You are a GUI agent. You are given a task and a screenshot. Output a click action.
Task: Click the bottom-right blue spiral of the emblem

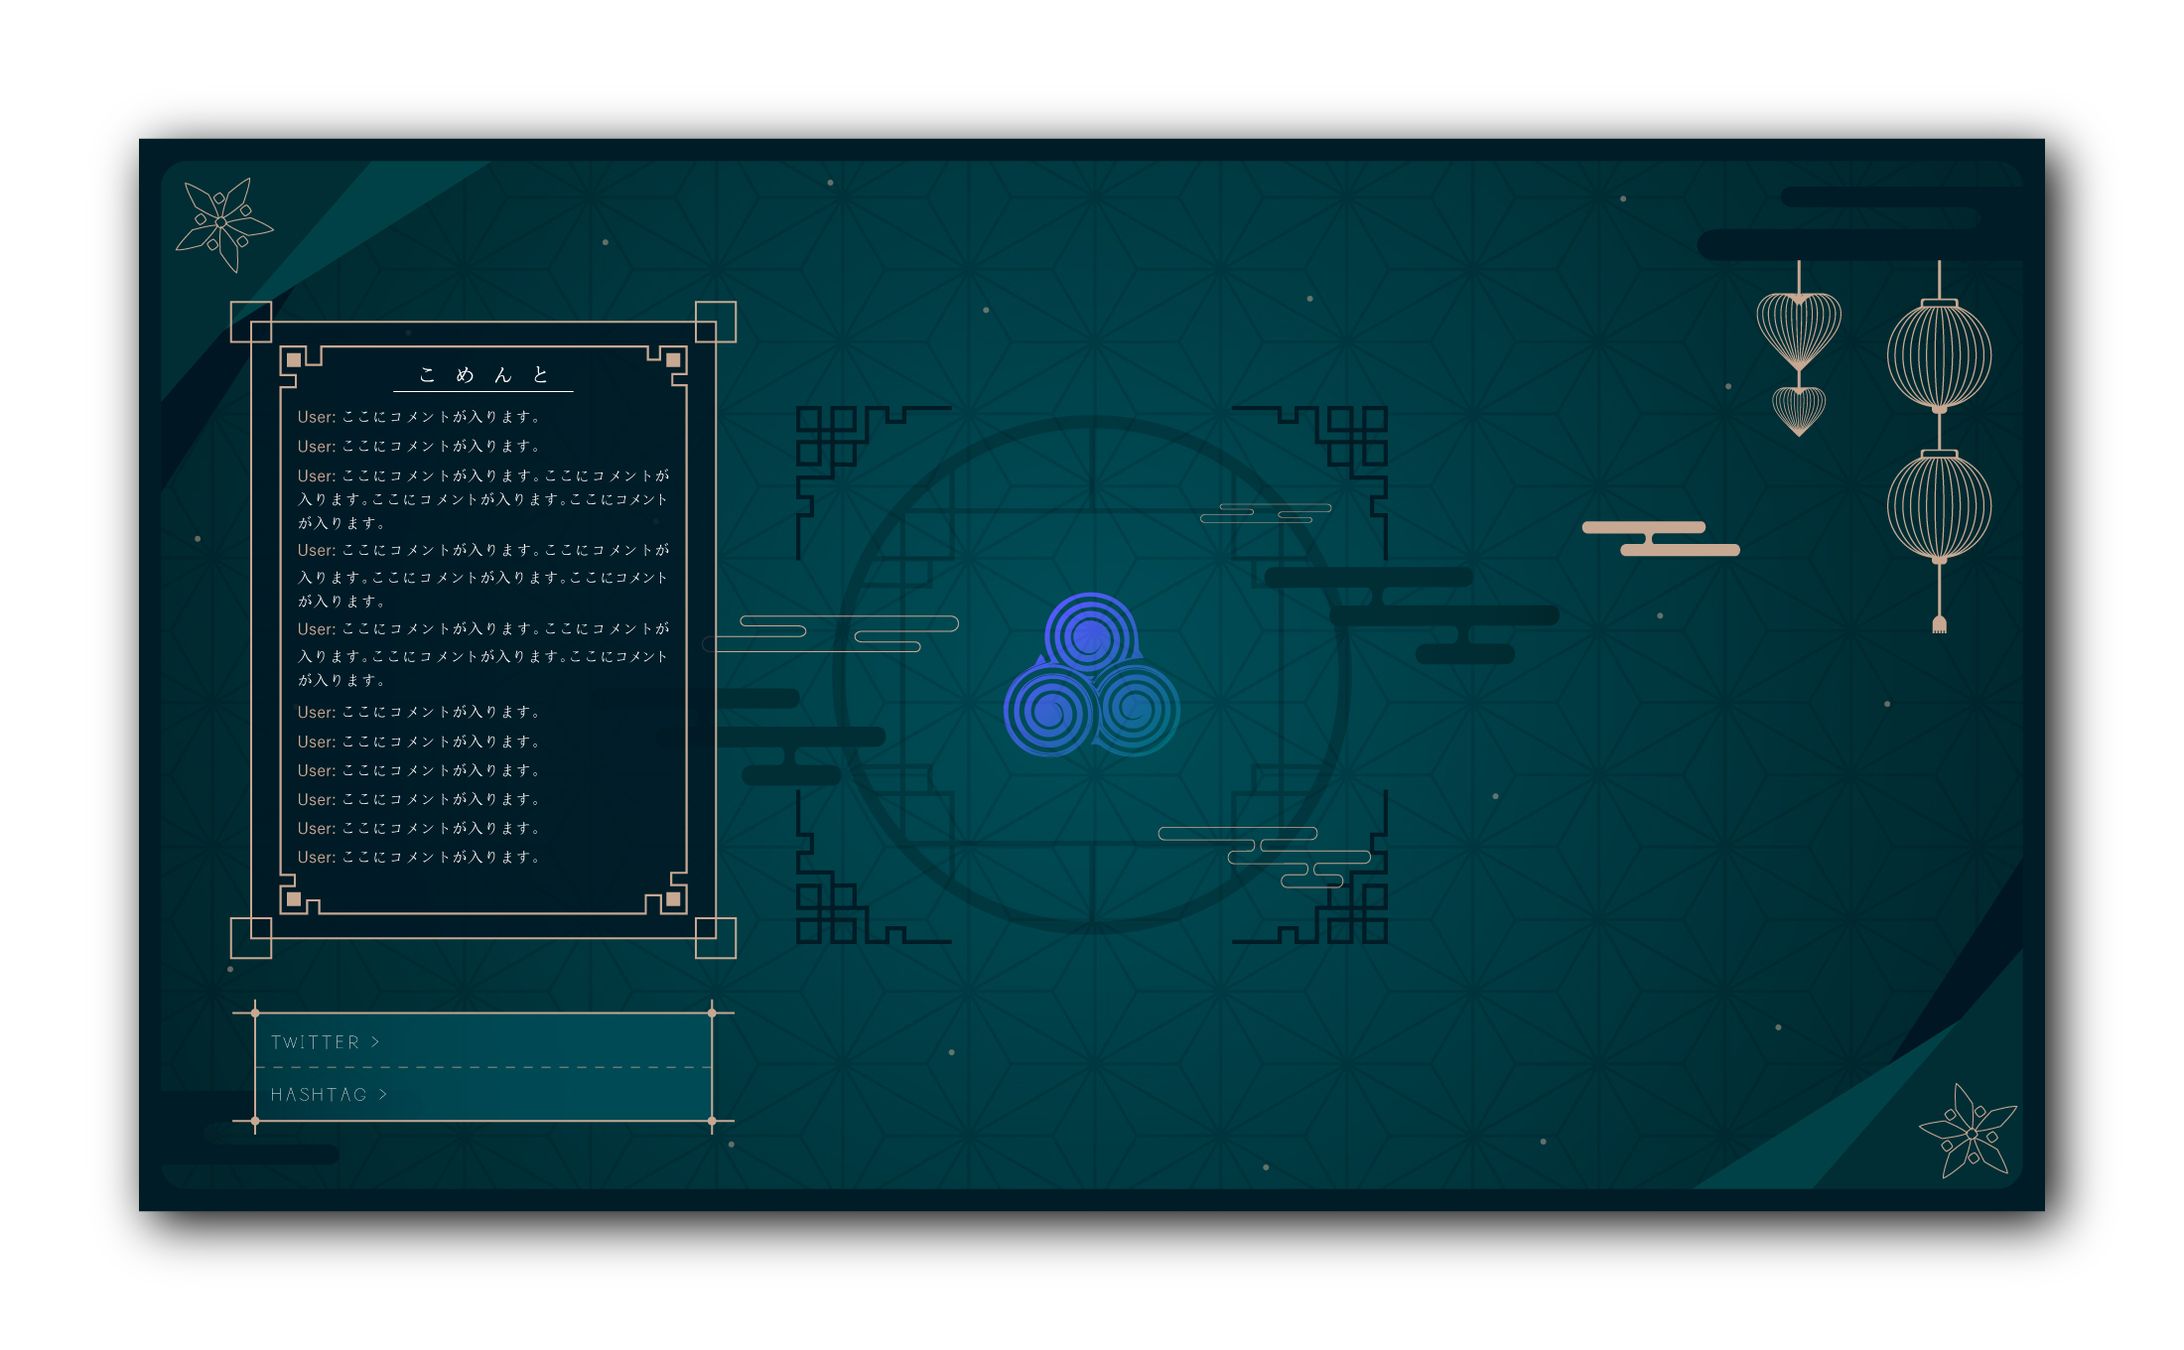[1138, 710]
